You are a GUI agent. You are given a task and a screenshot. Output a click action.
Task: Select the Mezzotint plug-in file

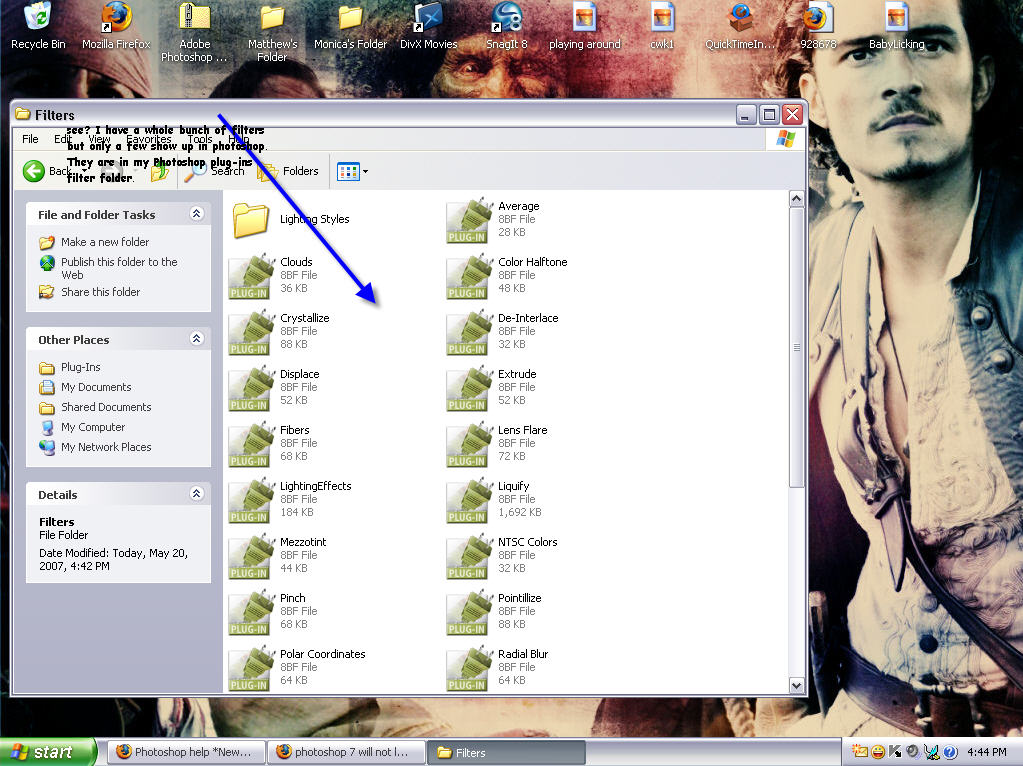(x=278, y=556)
